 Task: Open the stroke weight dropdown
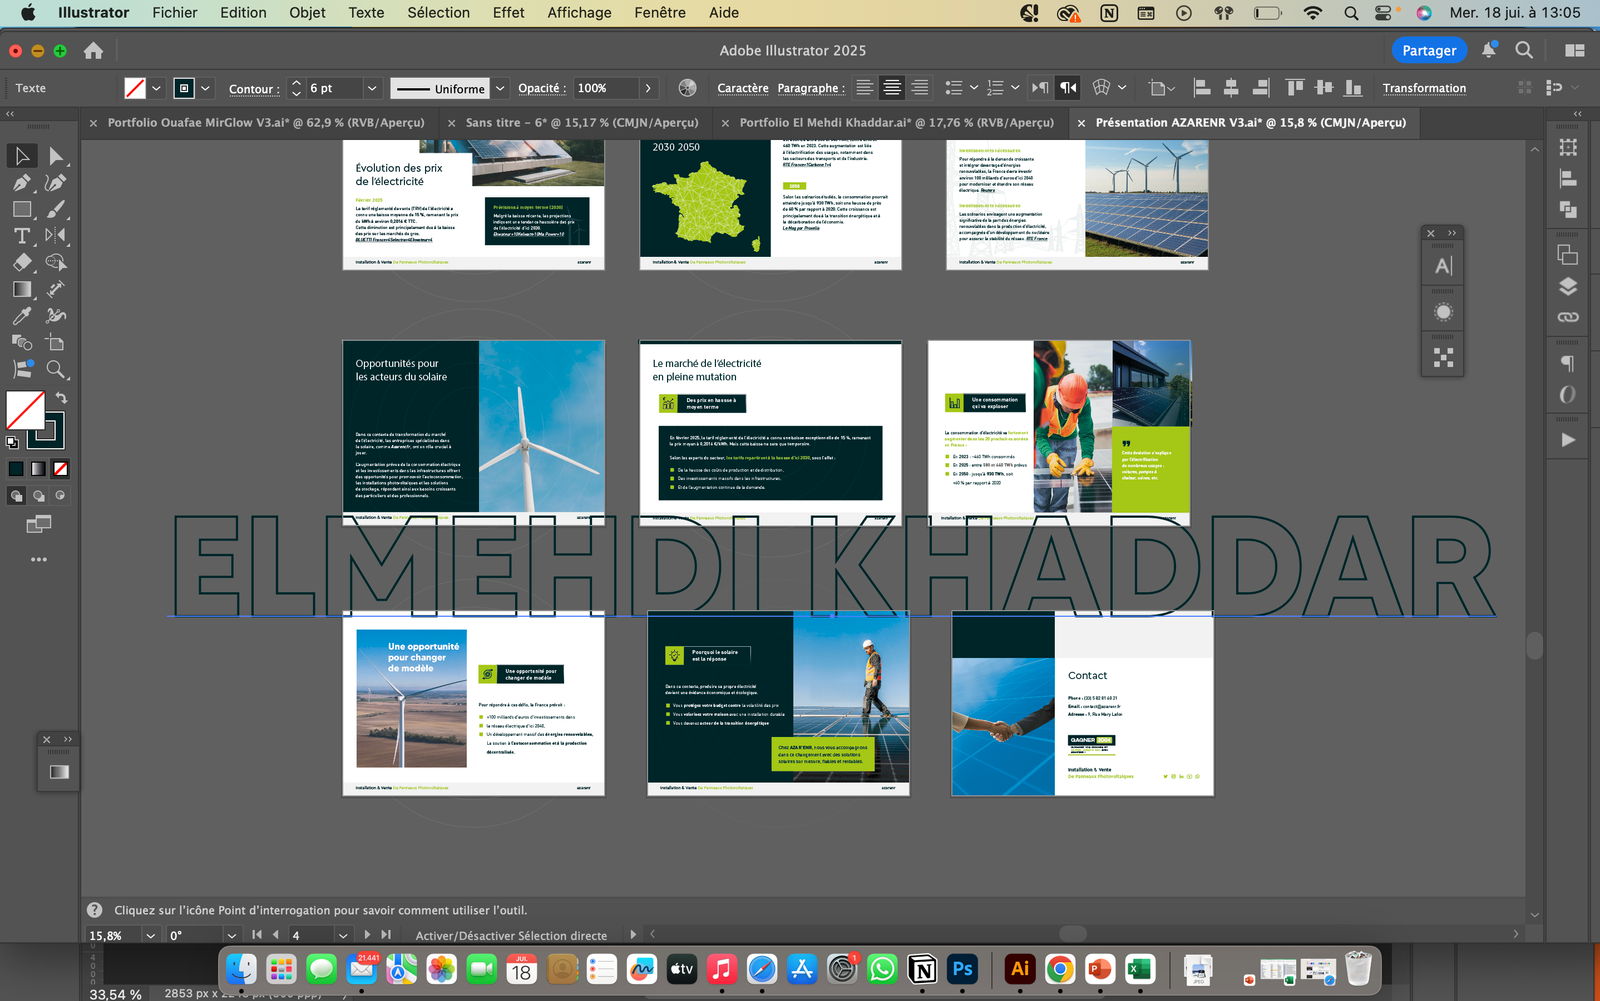[x=372, y=88]
